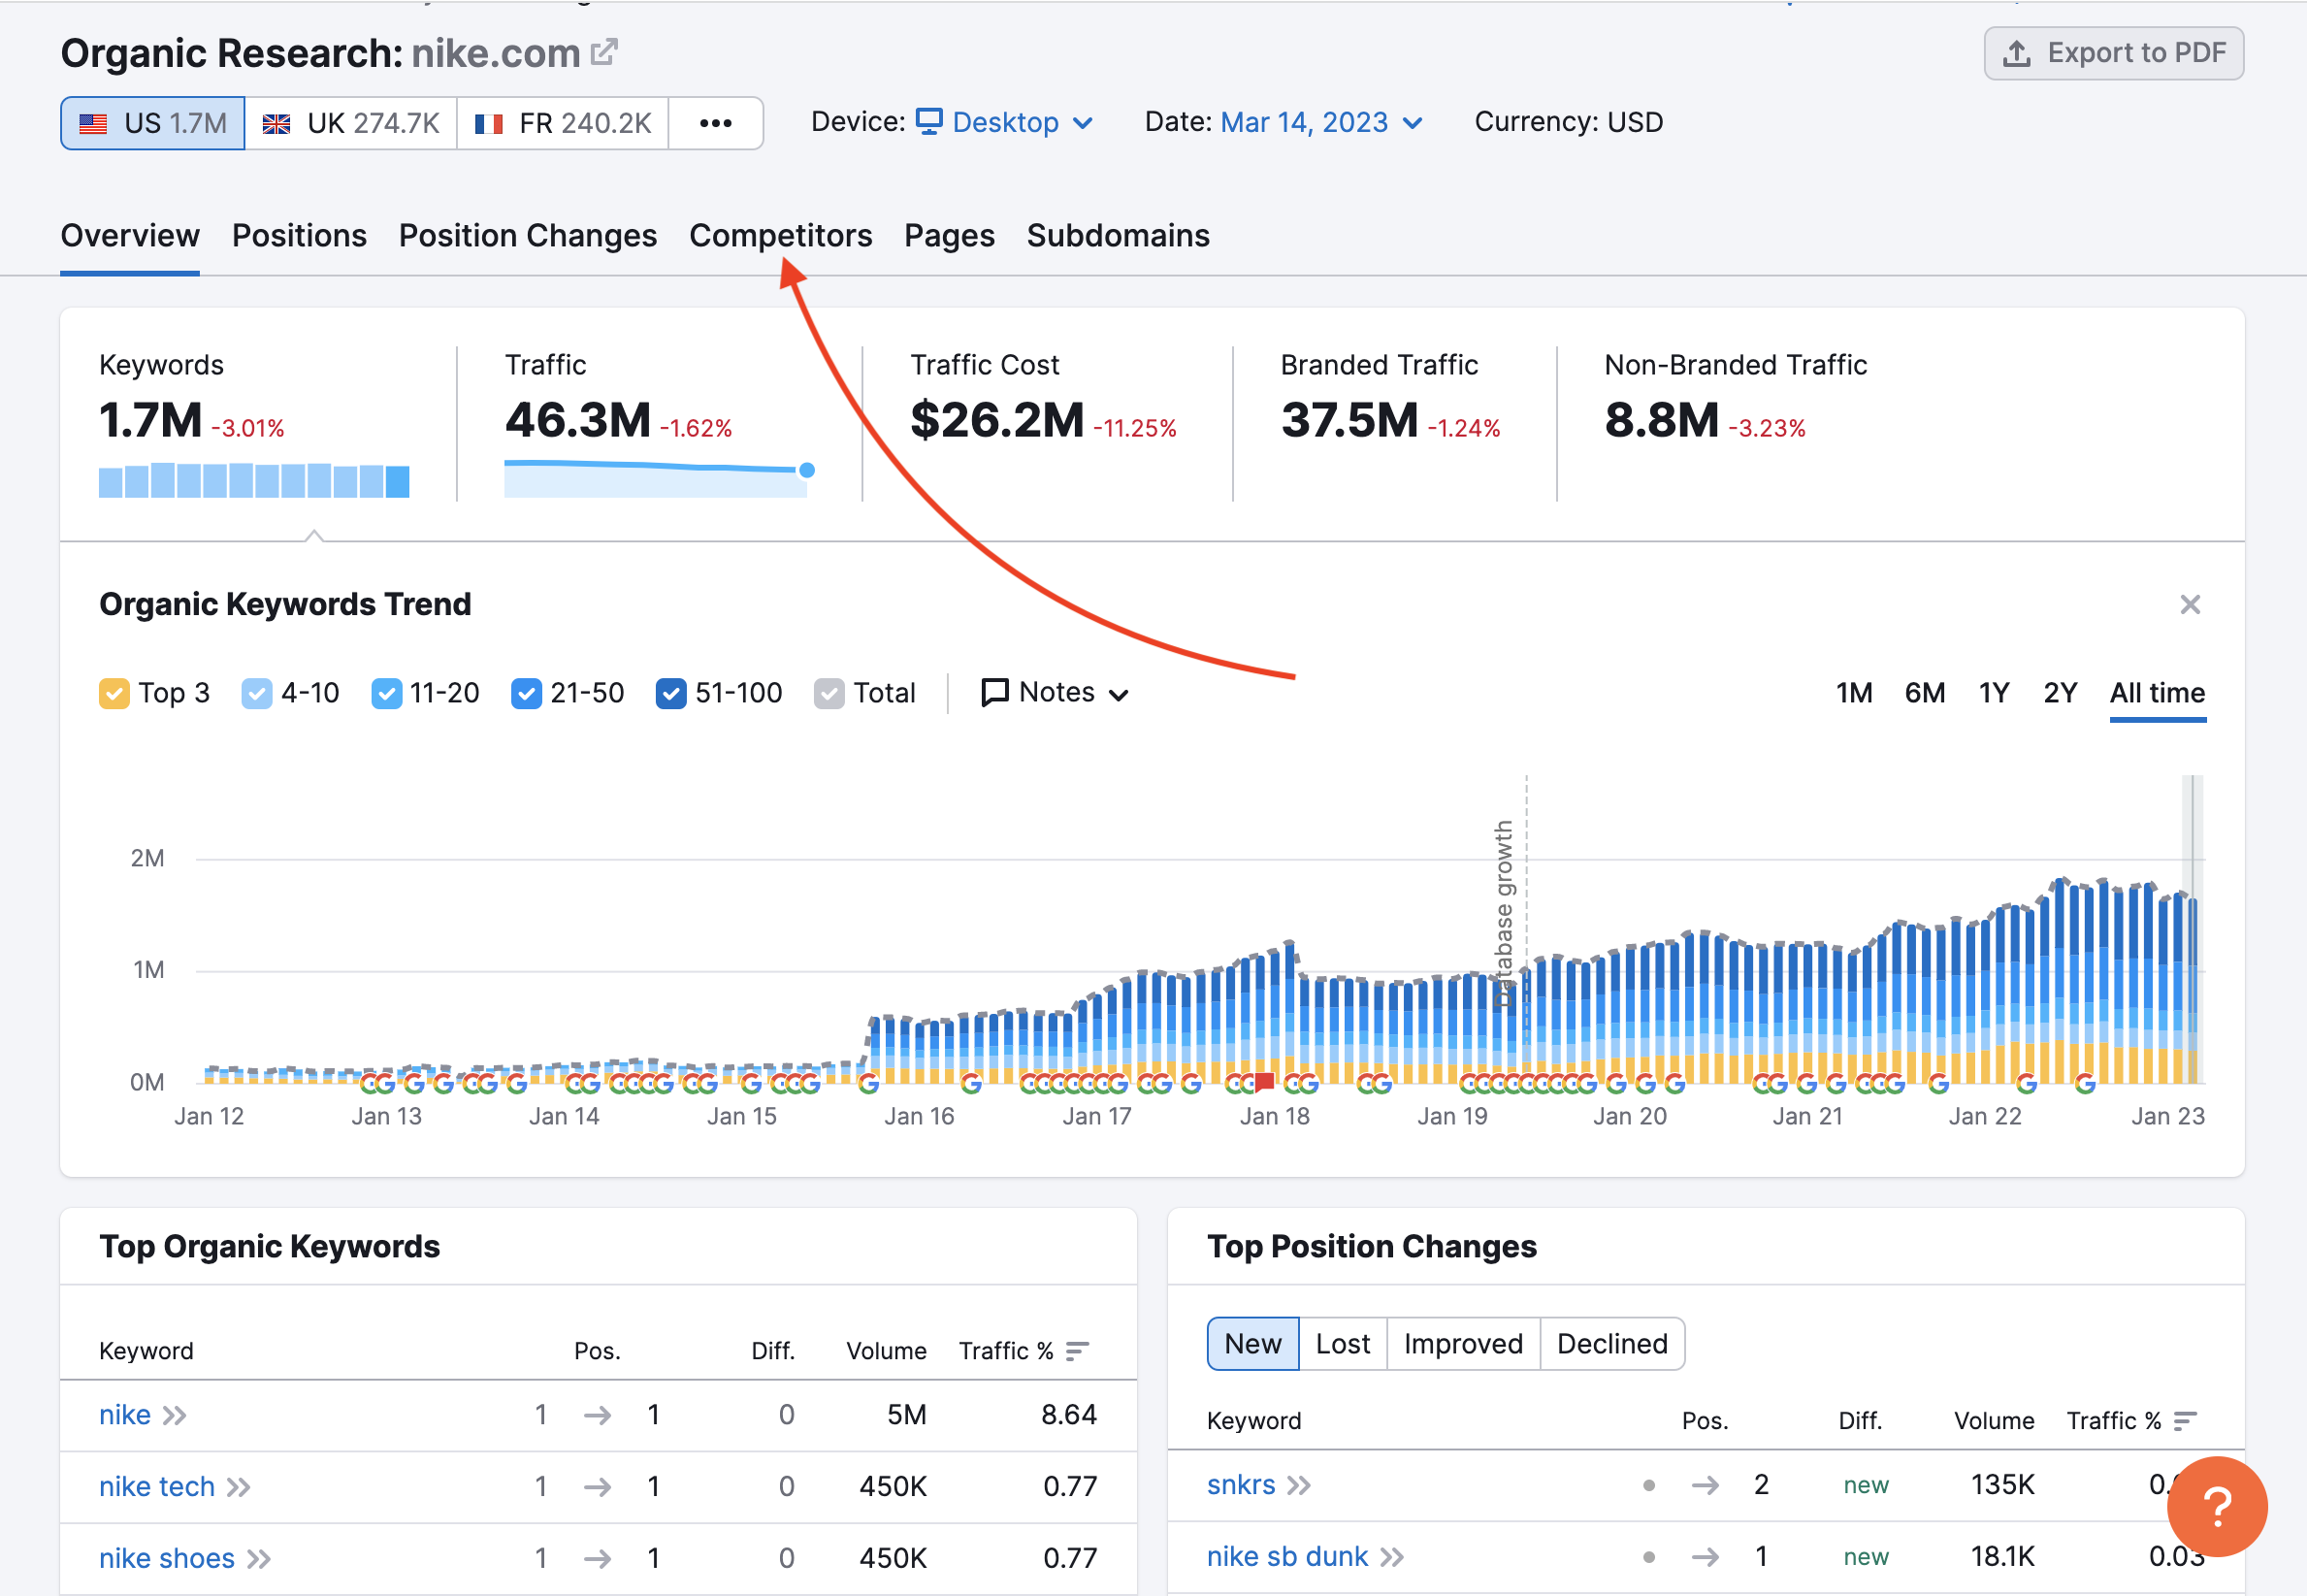The height and width of the screenshot is (1596, 2307).
Task: Click the Google update icon near Jan 22
Action: coord(2026,1083)
